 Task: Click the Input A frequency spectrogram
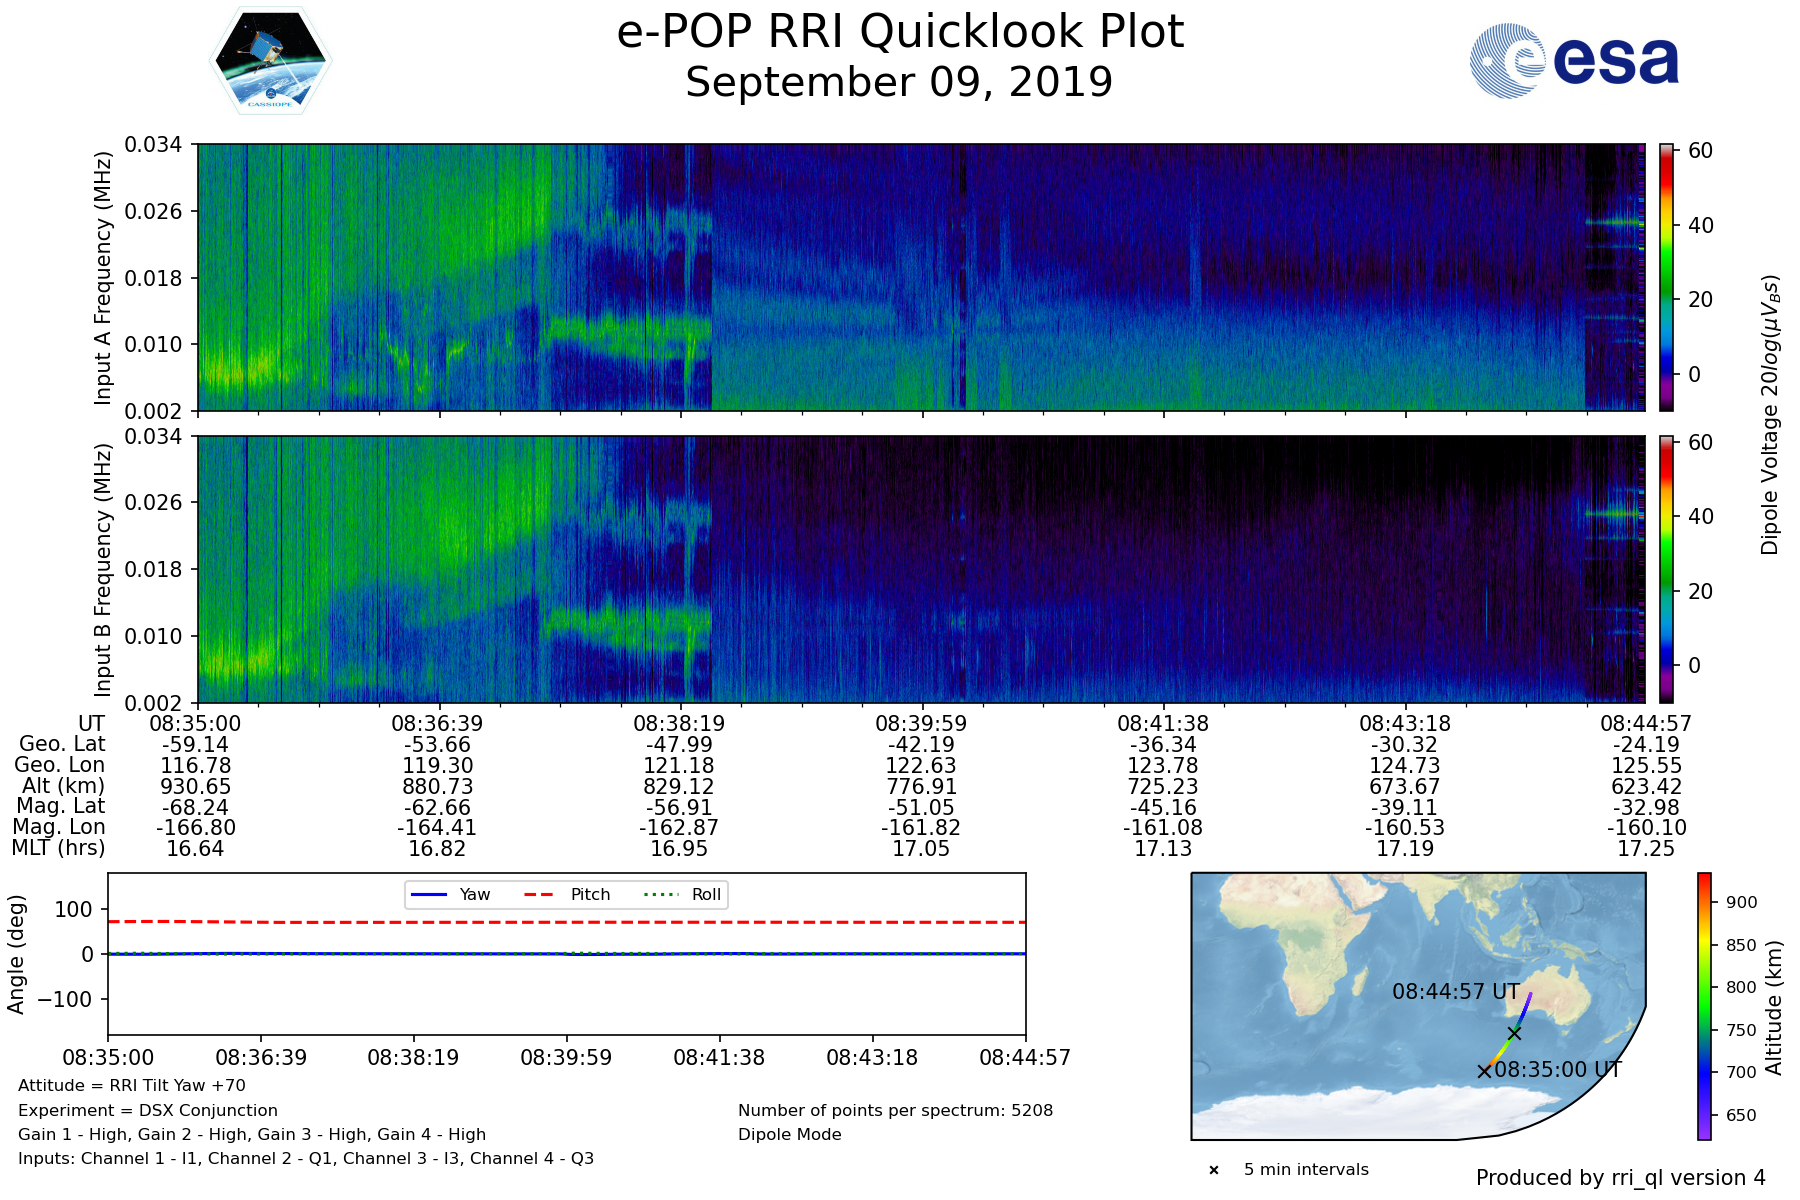tap(920, 277)
